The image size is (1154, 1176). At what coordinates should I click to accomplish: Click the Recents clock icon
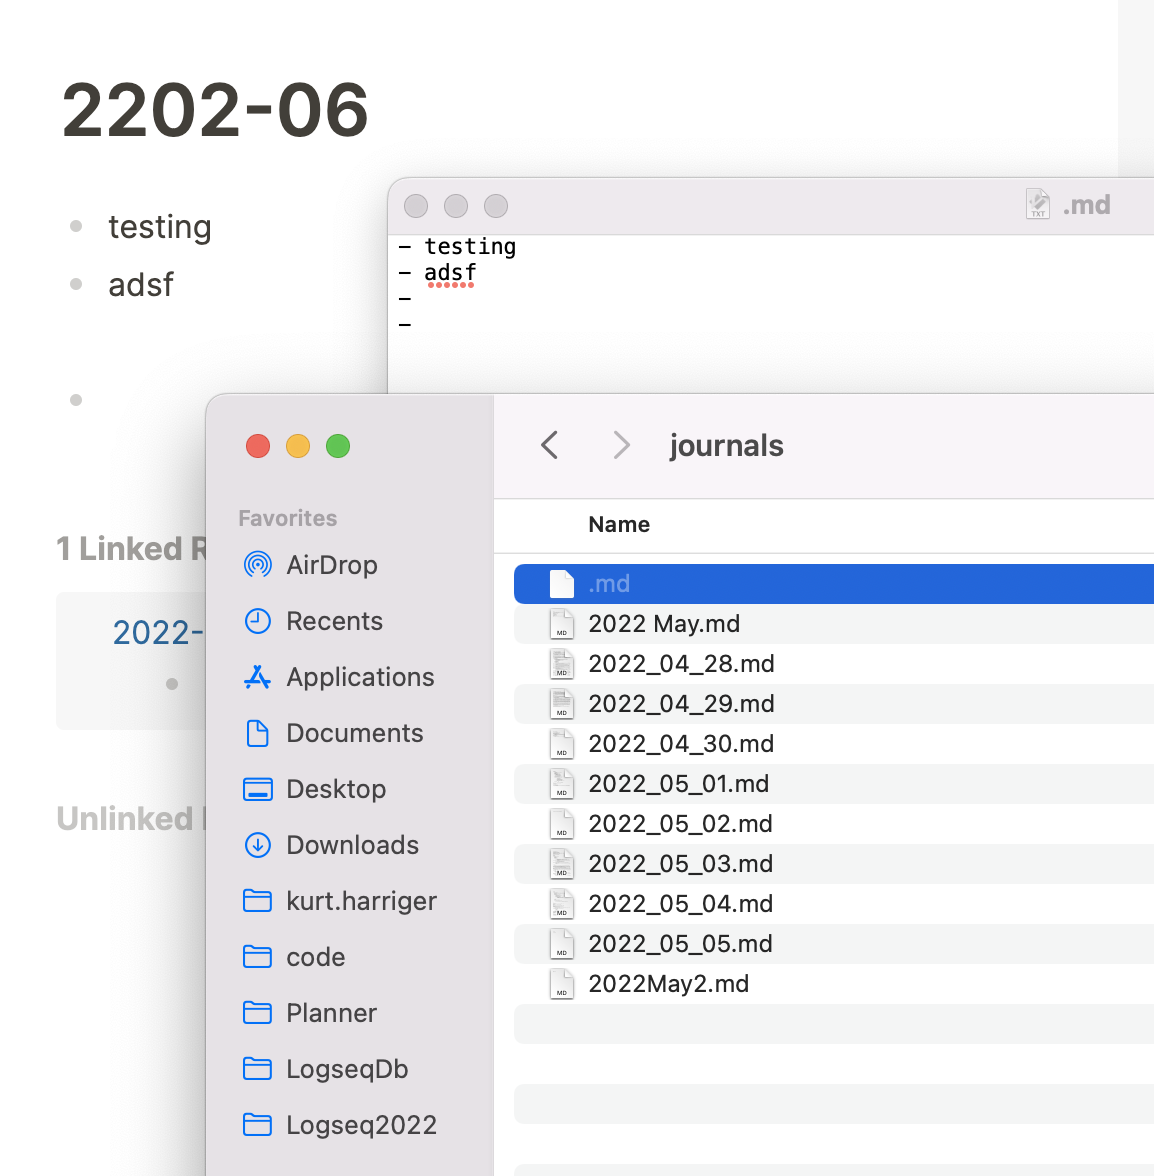257,621
